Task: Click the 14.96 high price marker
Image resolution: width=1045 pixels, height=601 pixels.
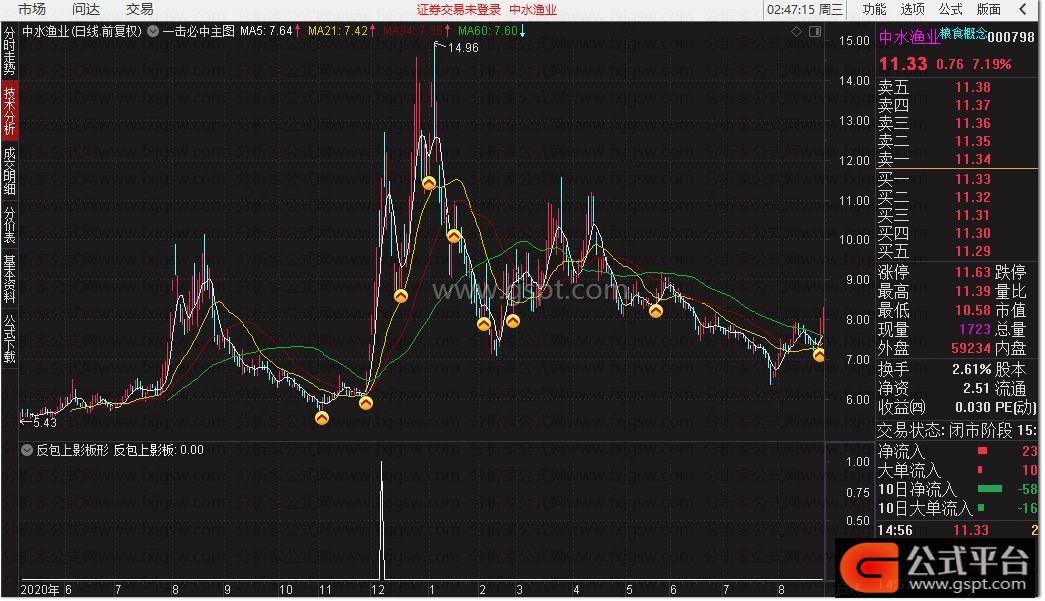Action: 463,48
